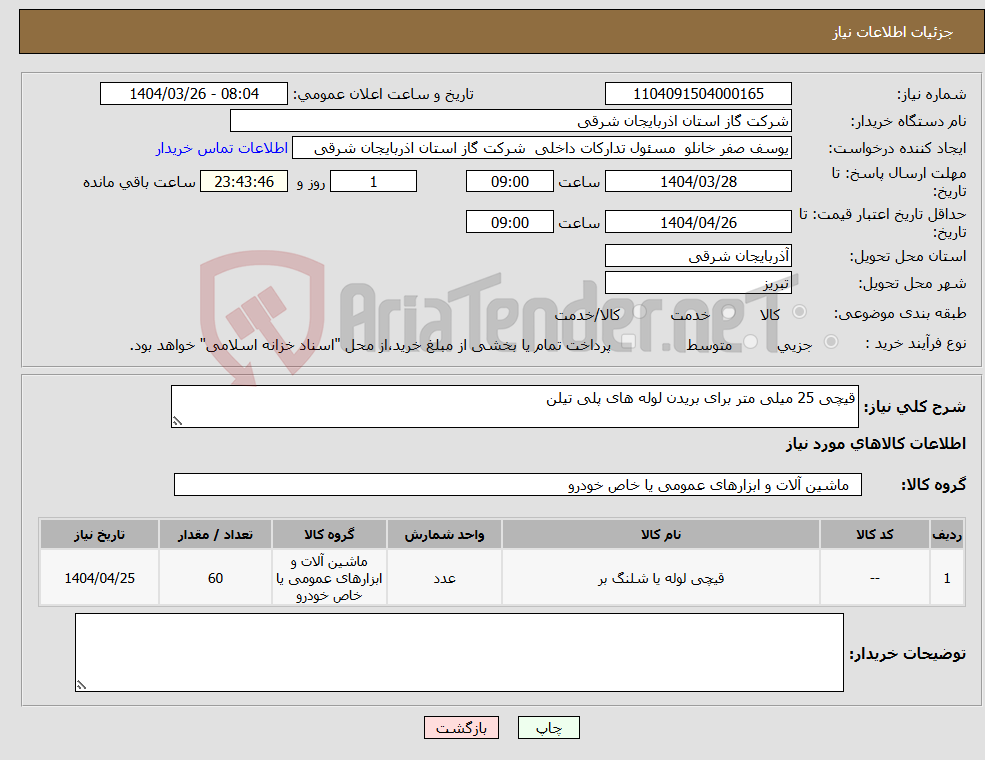Click buyer organization name field
Viewport: 985px width, 760px height.
(511, 121)
